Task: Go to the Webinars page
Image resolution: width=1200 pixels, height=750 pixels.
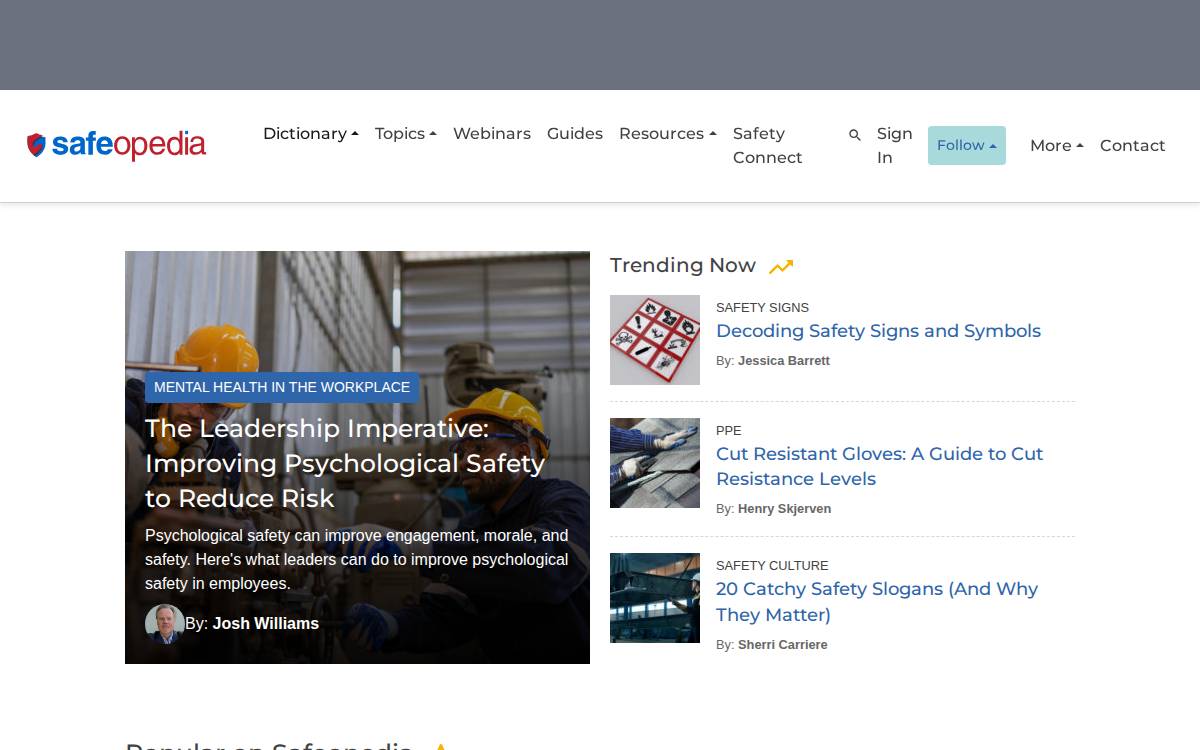Action: (492, 133)
